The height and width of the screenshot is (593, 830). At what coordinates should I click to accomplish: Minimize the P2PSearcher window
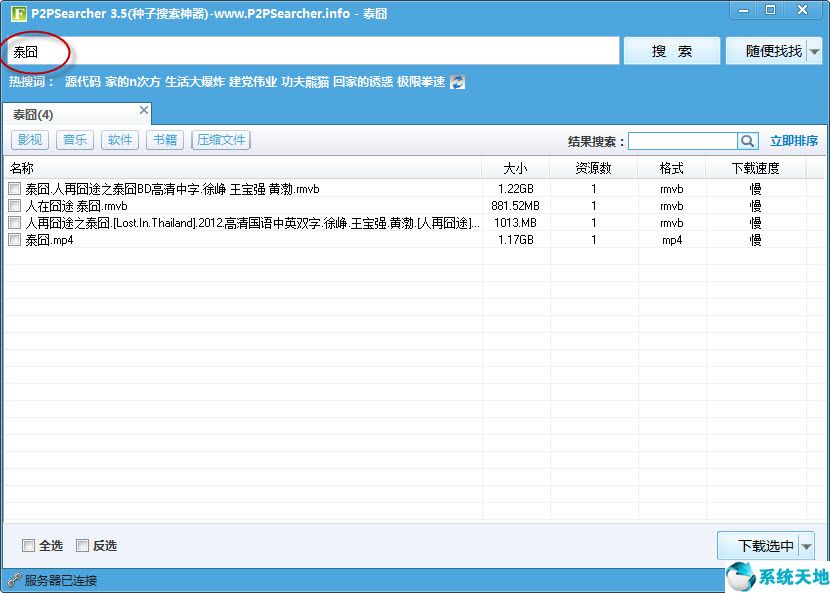(744, 10)
